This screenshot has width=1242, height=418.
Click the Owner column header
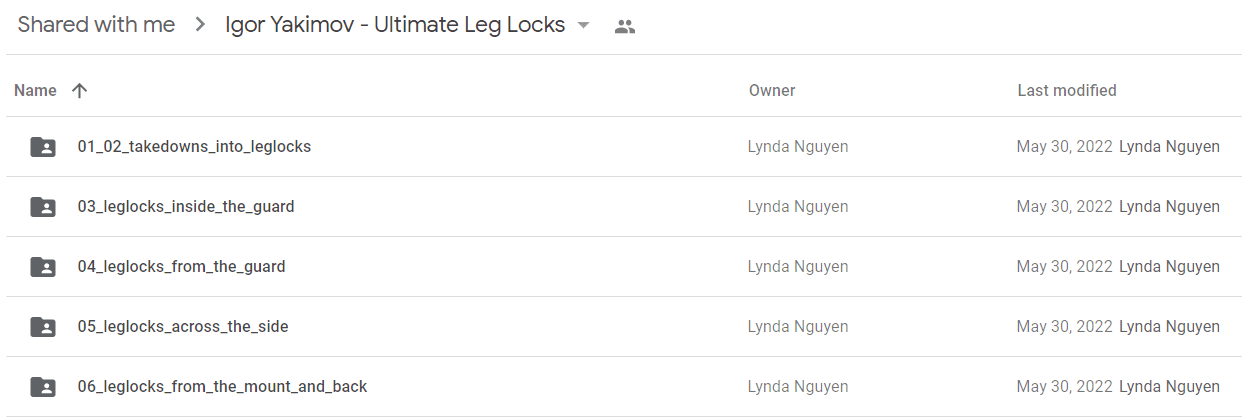tap(772, 90)
